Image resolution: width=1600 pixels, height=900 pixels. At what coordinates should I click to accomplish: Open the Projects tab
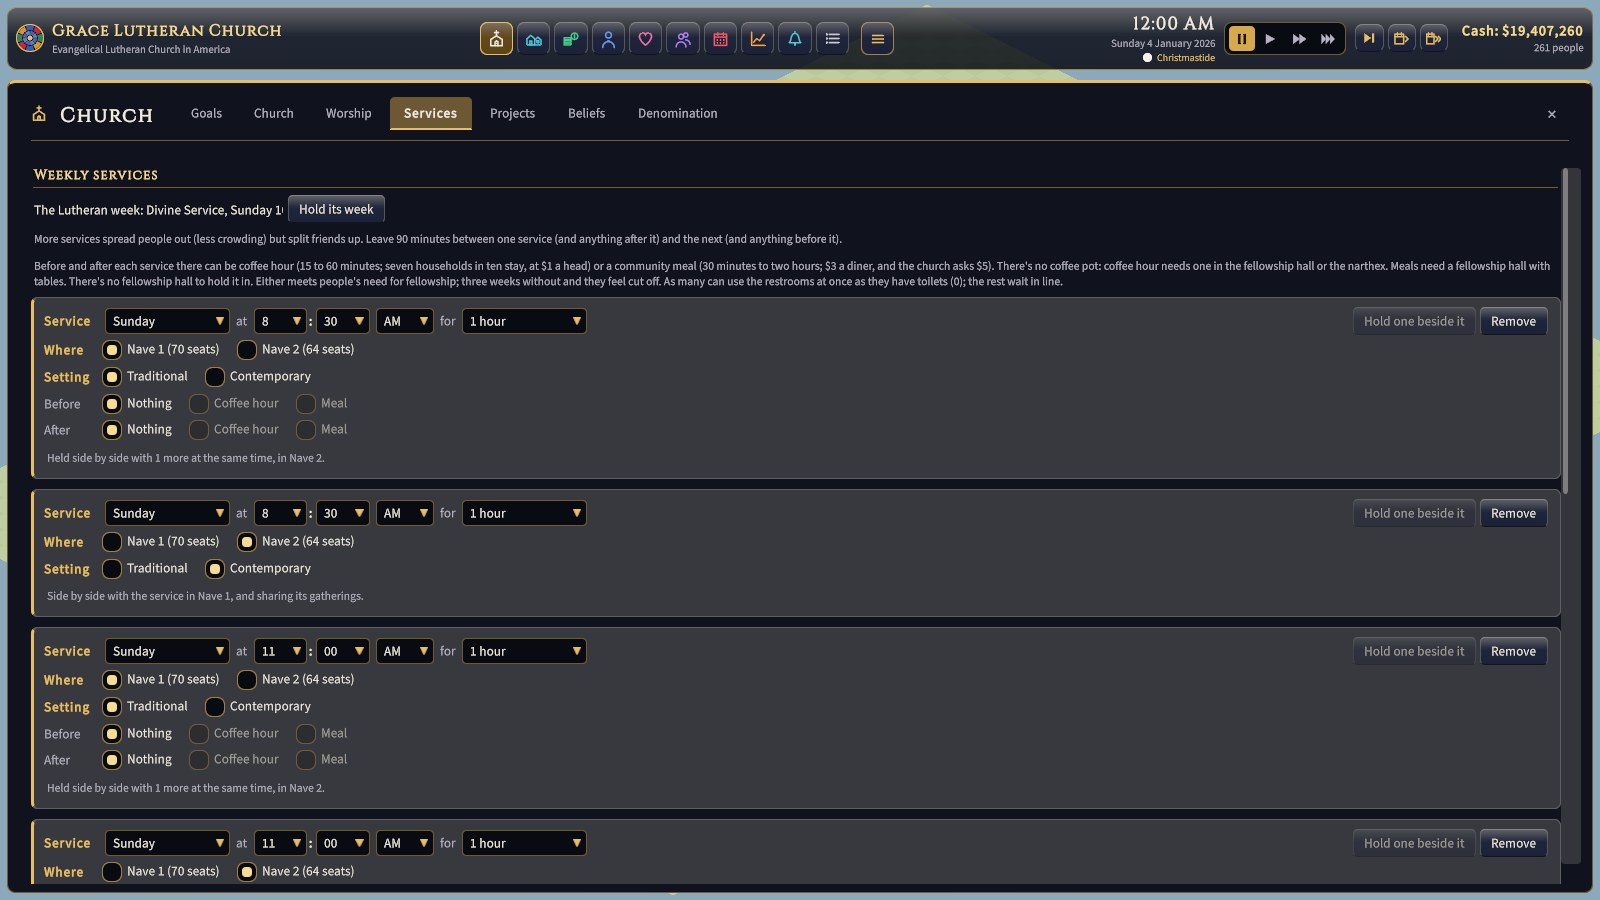point(512,114)
